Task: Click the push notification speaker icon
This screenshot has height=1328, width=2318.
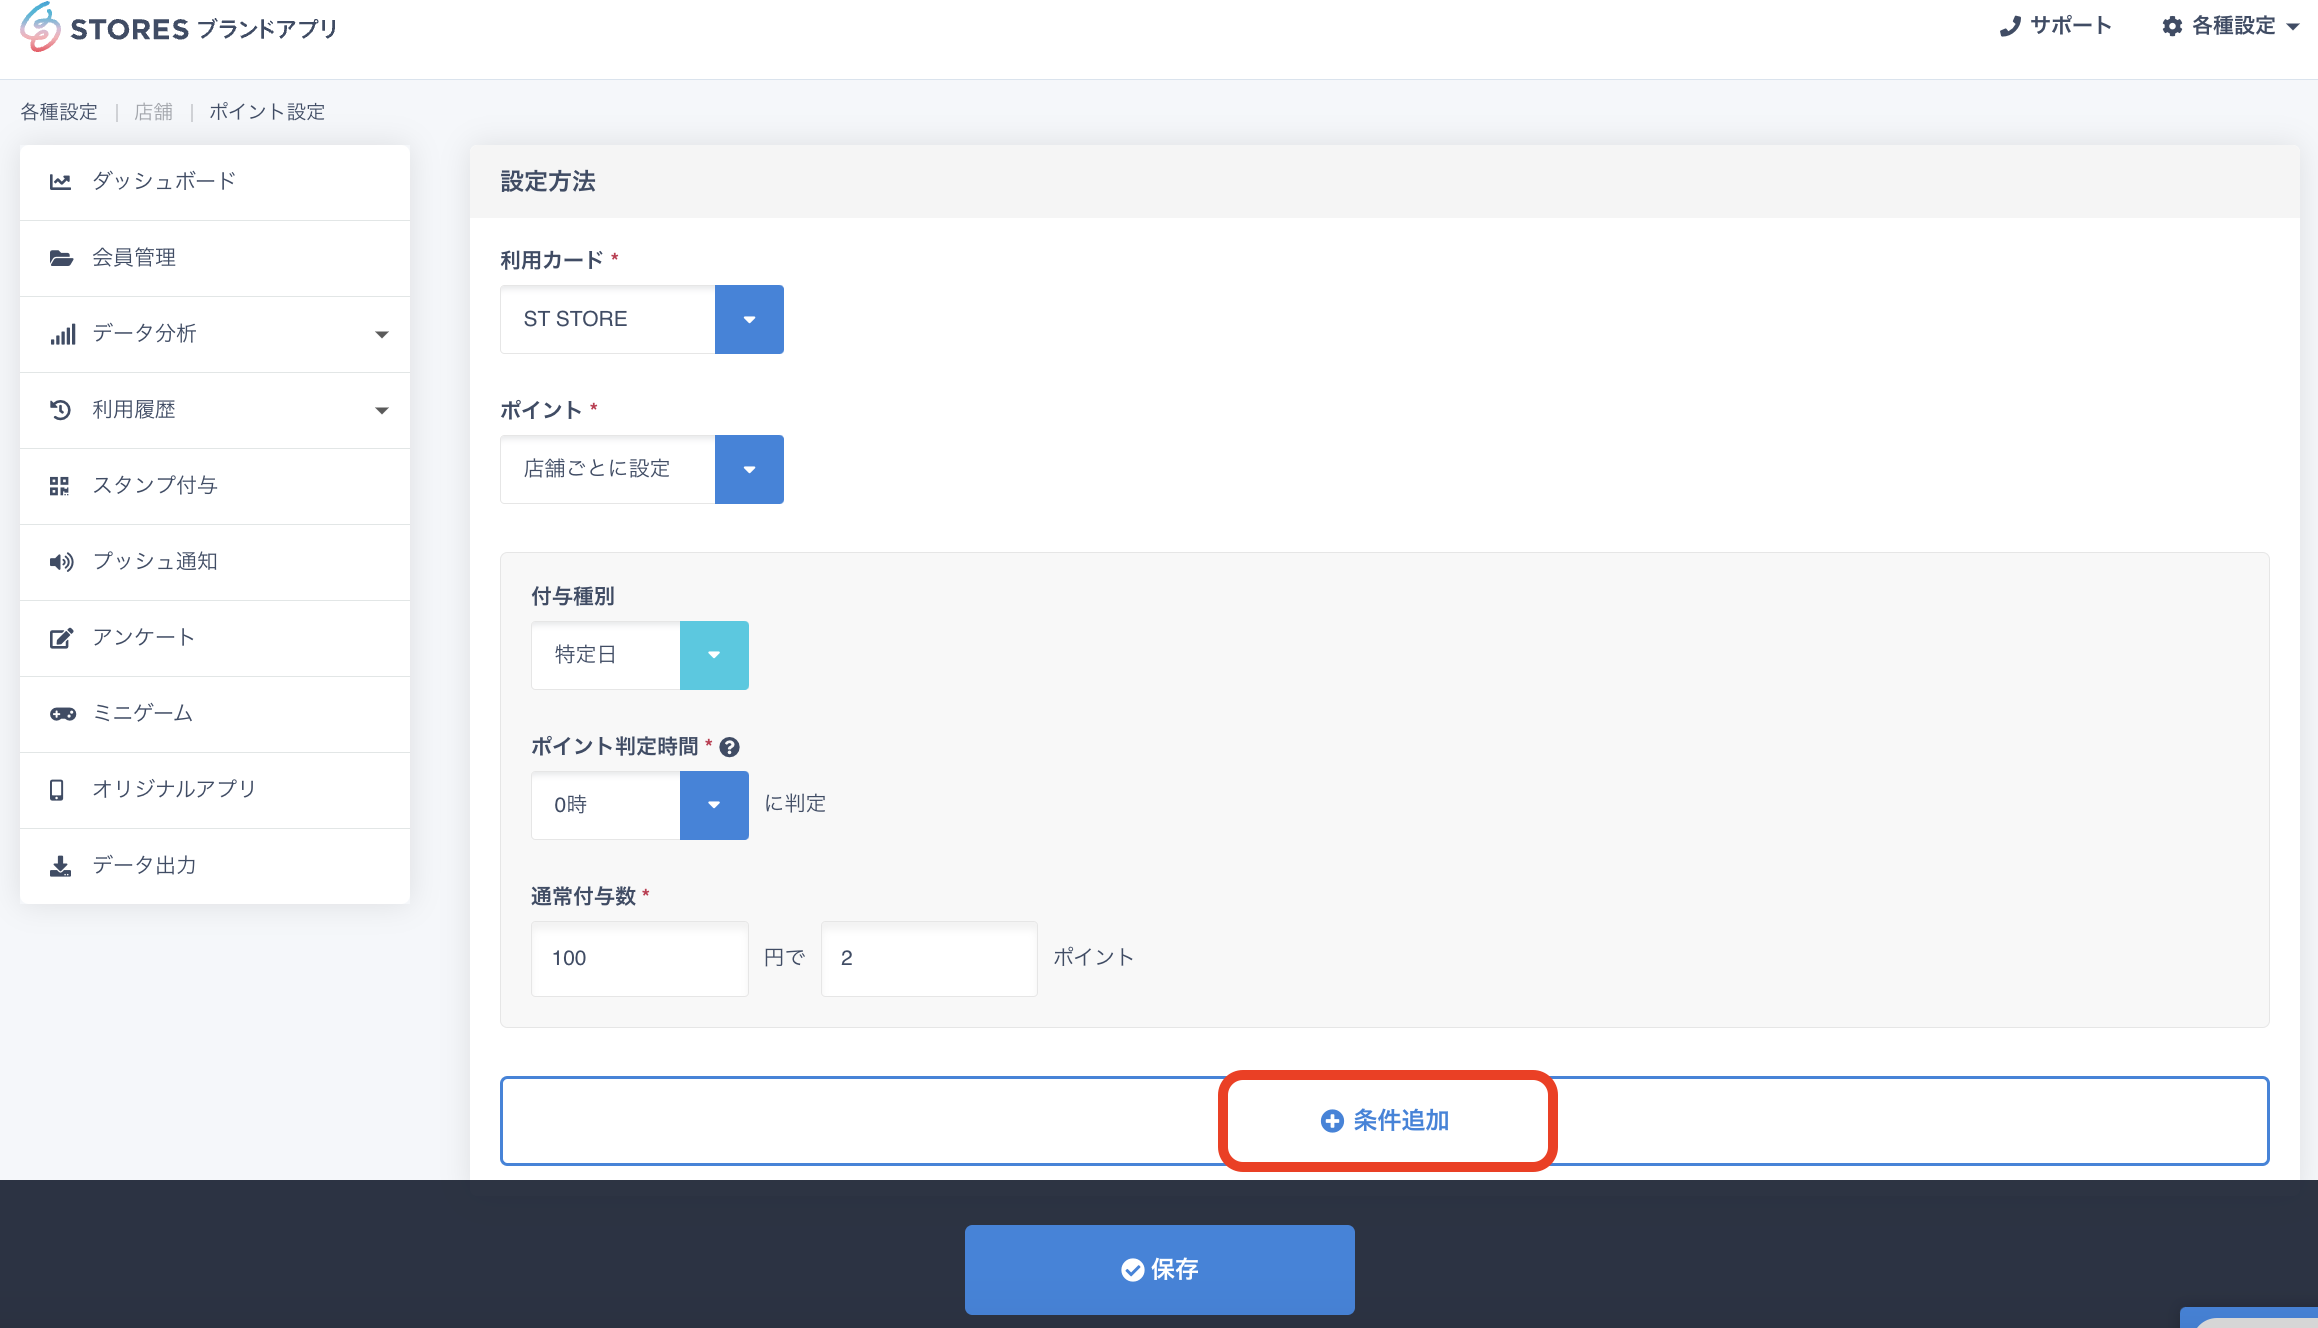Action: pyautogui.click(x=61, y=562)
